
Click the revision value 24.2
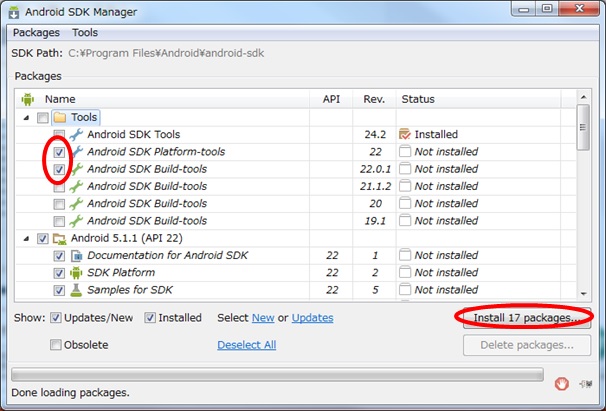click(375, 134)
